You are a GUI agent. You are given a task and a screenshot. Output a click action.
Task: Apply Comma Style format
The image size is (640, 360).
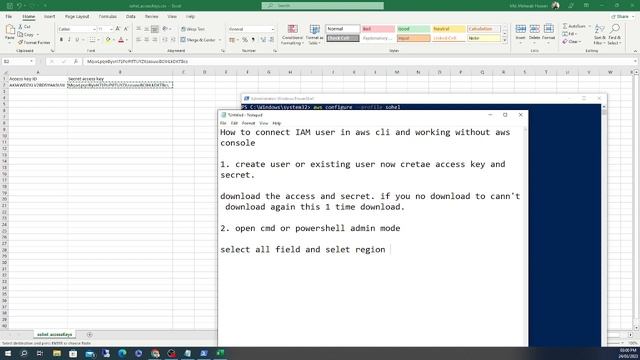tap(253, 40)
